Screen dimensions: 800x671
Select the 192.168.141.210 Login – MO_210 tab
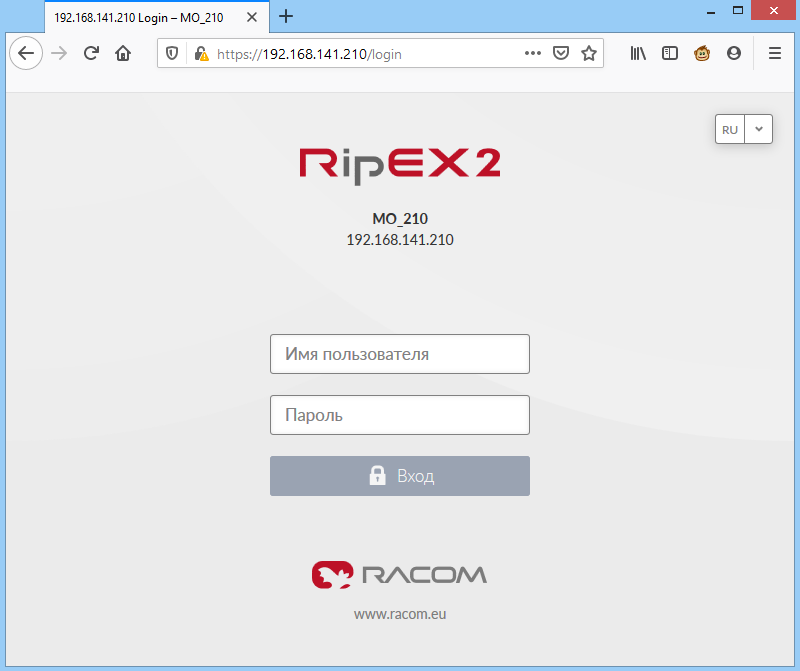157,17
